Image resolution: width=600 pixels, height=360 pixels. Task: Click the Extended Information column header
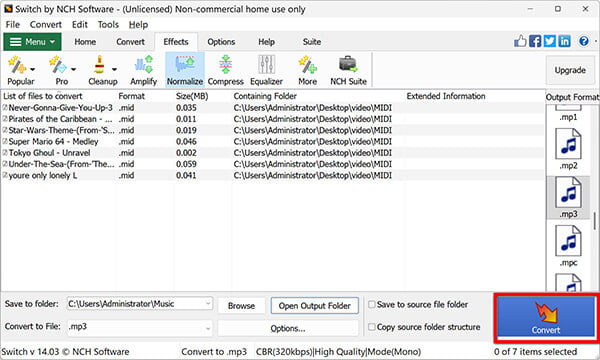tap(446, 96)
